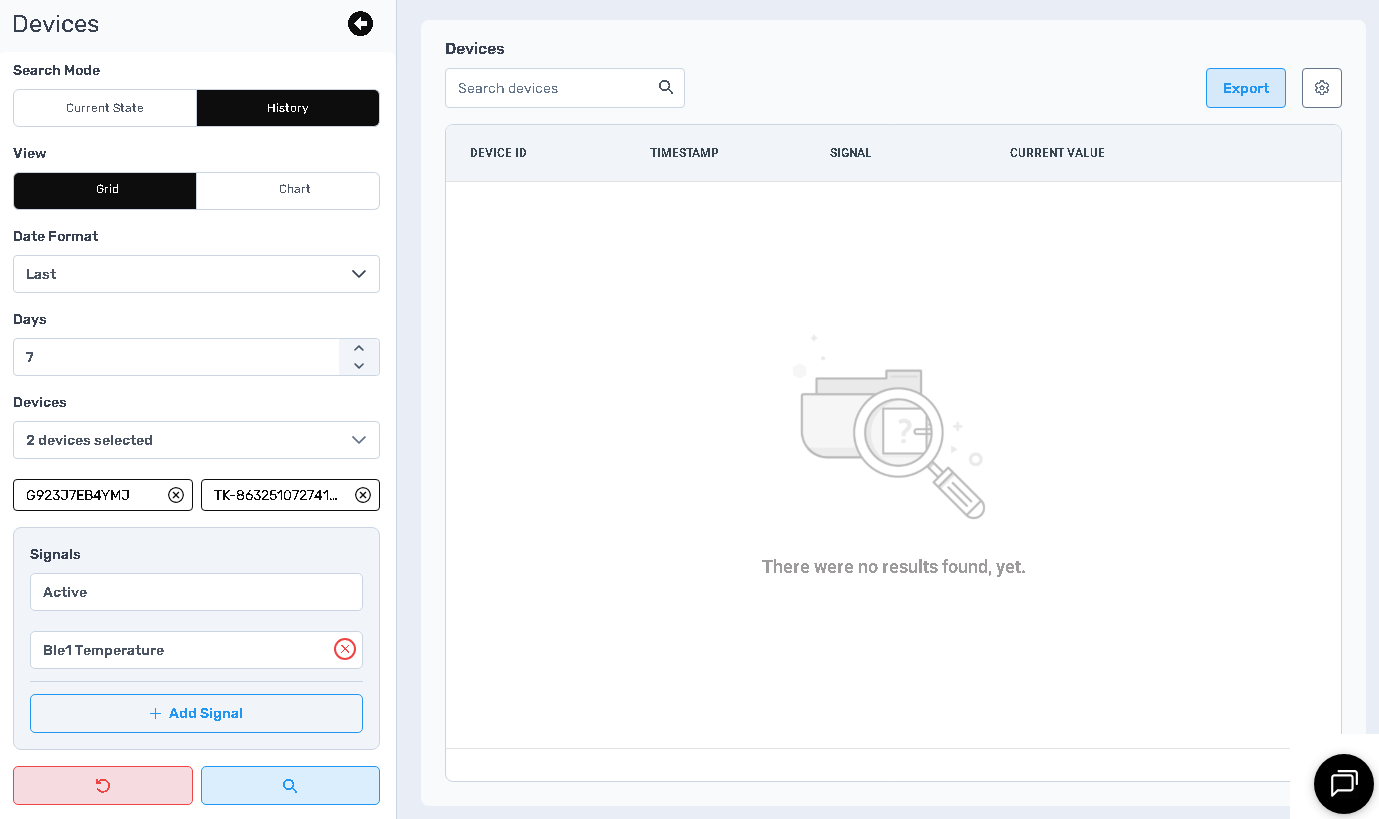The width and height of the screenshot is (1379, 819).
Task: Click the red reset filters button
Action: (x=103, y=786)
